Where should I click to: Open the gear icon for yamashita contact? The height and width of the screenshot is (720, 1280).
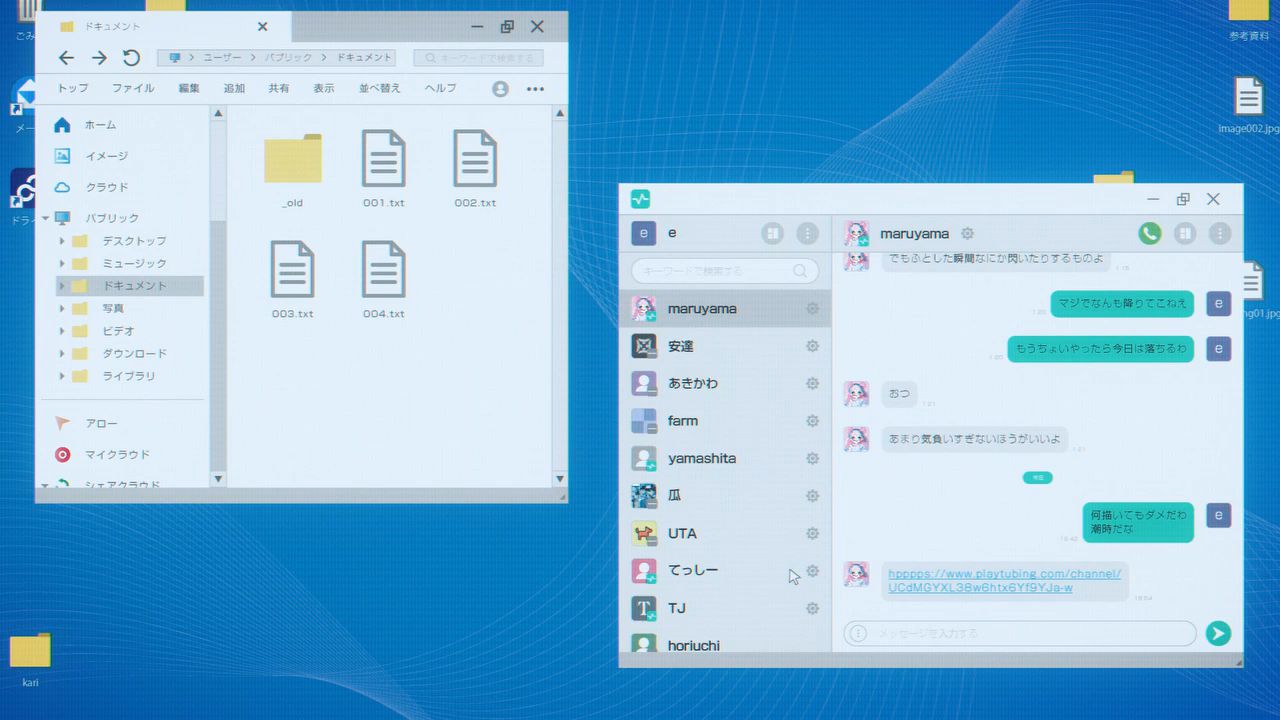click(812, 459)
